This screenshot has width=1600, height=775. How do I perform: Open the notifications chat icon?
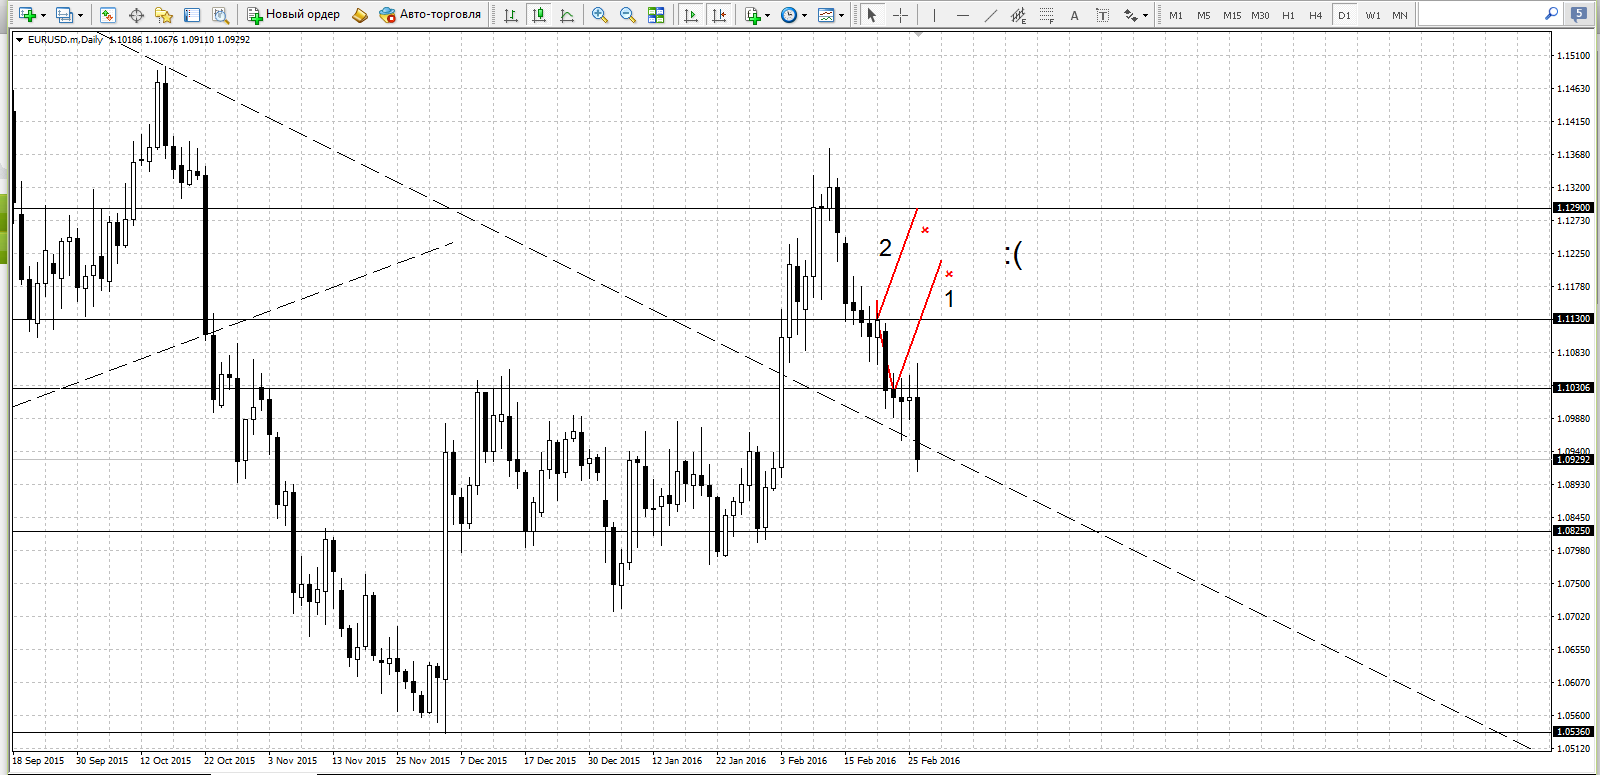click(x=1579, y=14)
